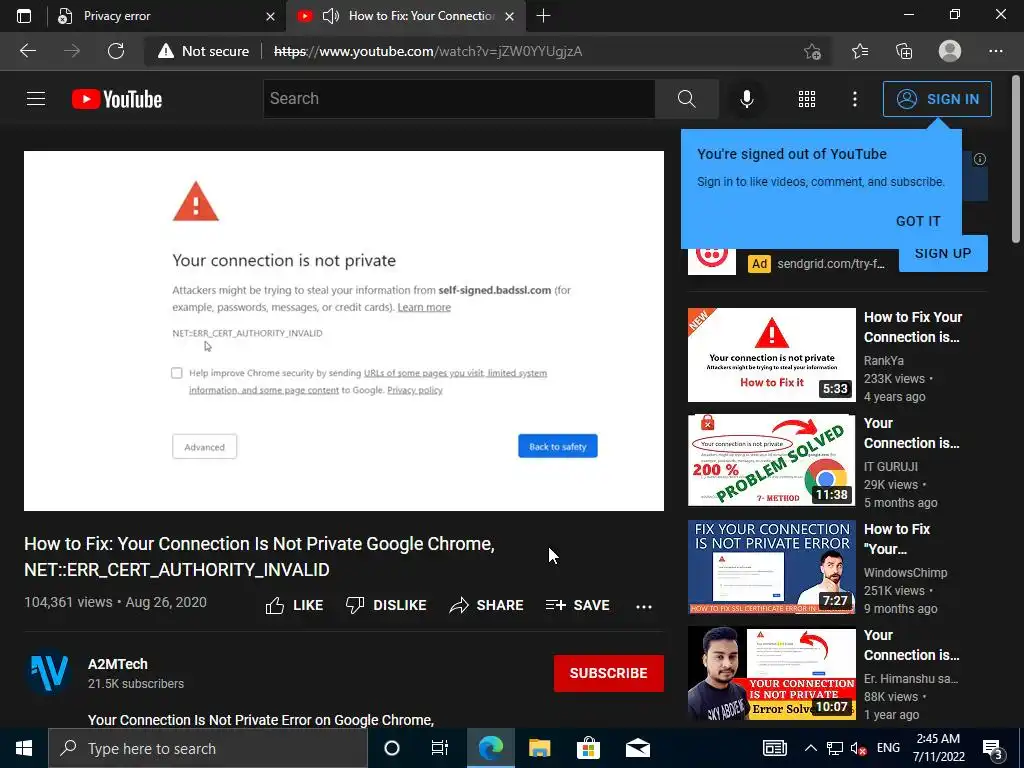Click the Not secure warning indicator
1024x768 pixels.
pyautogui.click(x=204, y=51)
